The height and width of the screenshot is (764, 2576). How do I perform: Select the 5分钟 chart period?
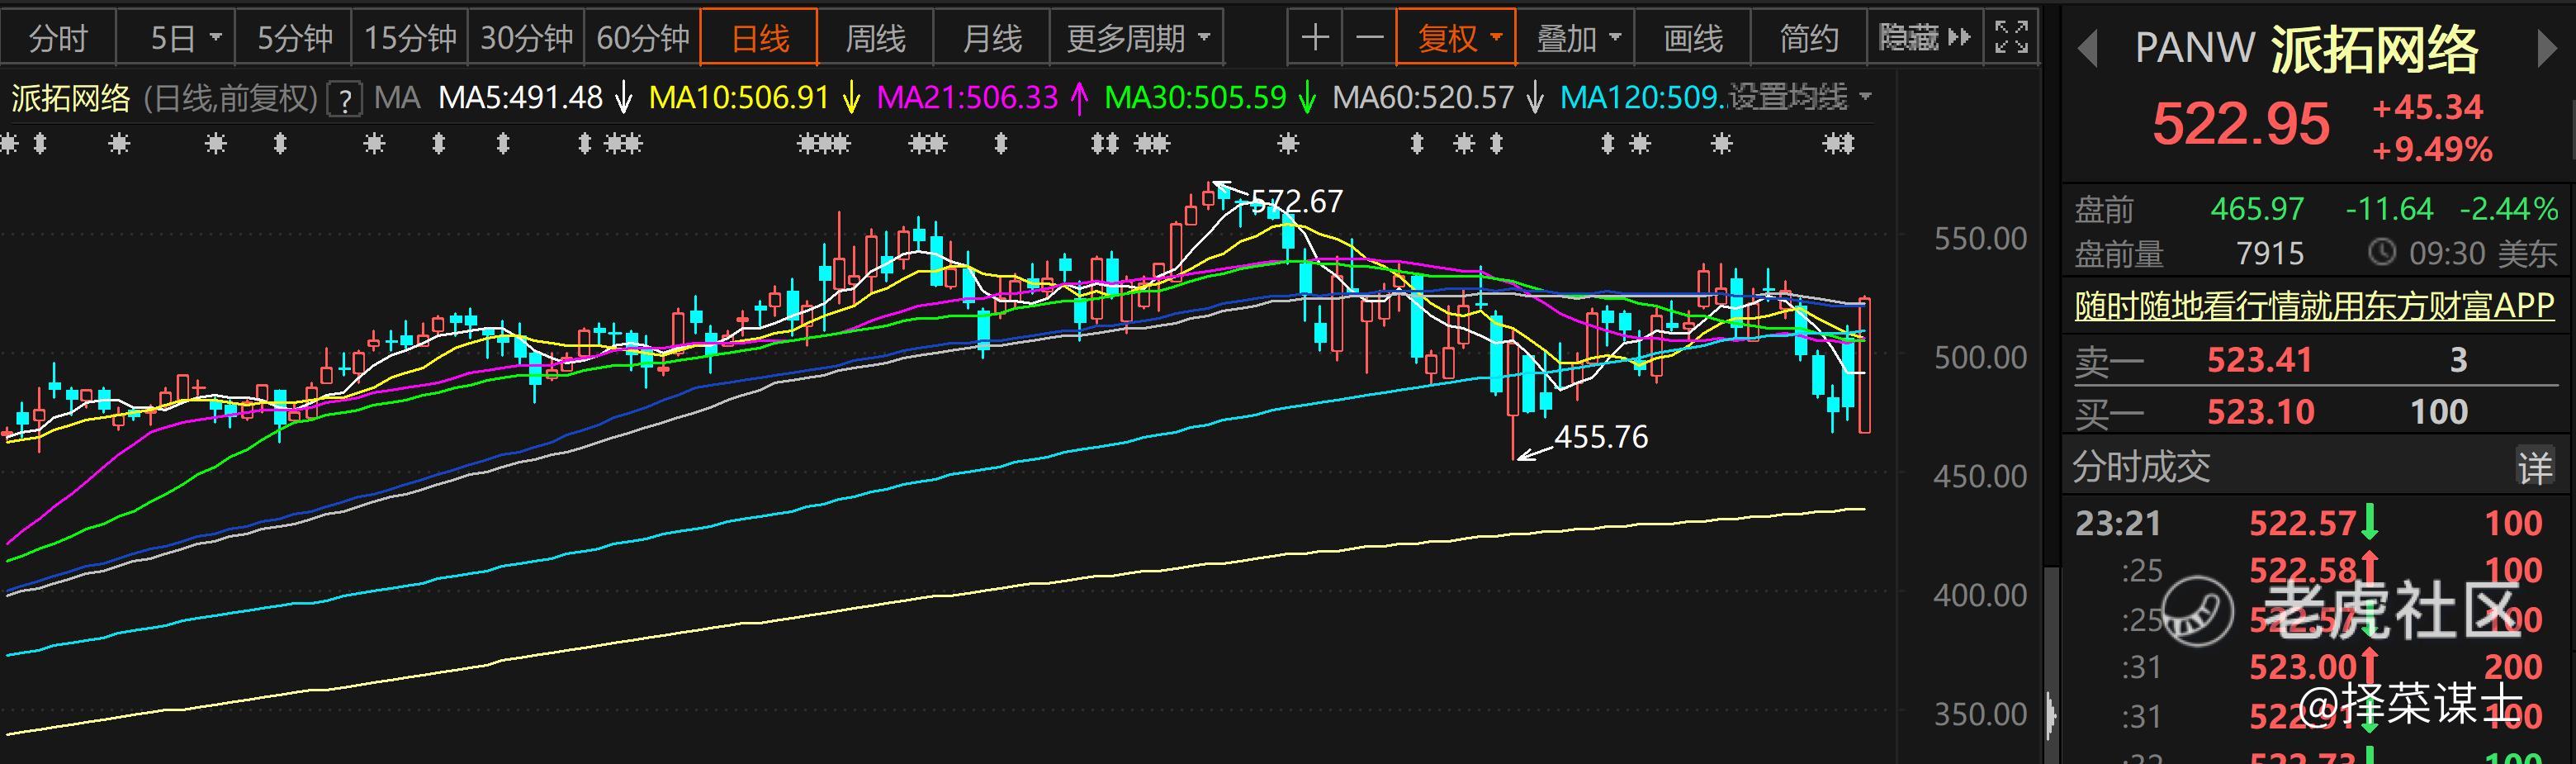(294, 38)
